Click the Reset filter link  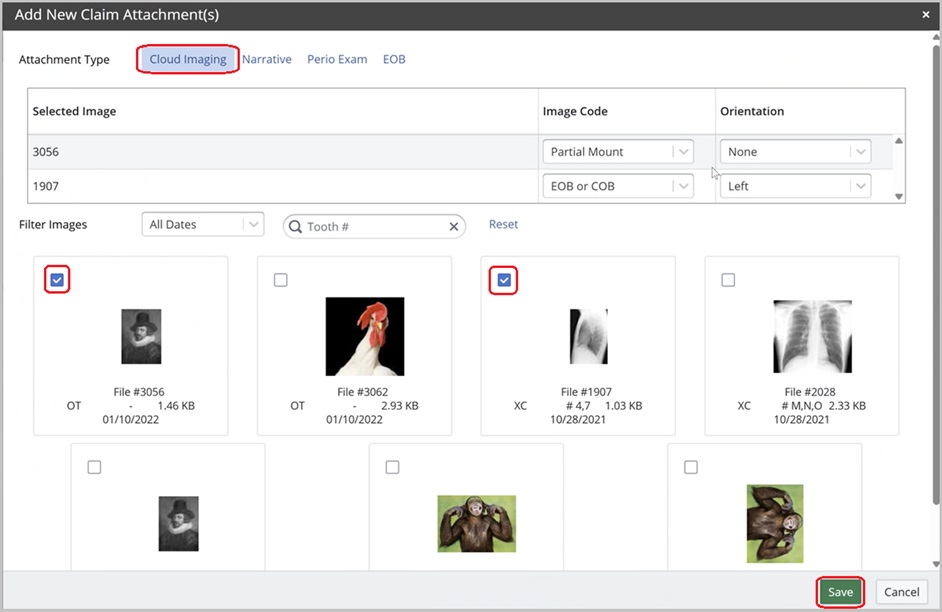coord(503,224)
